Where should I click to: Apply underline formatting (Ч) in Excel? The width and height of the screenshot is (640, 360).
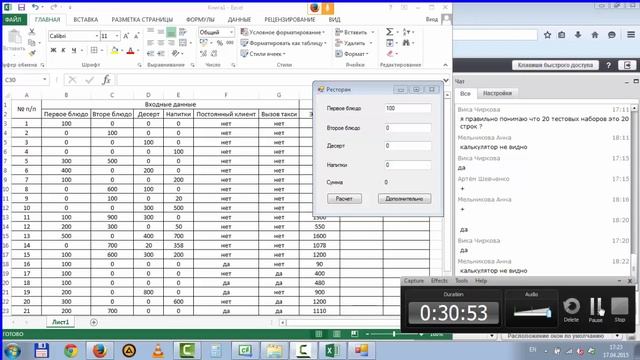[x=74, y=50]
